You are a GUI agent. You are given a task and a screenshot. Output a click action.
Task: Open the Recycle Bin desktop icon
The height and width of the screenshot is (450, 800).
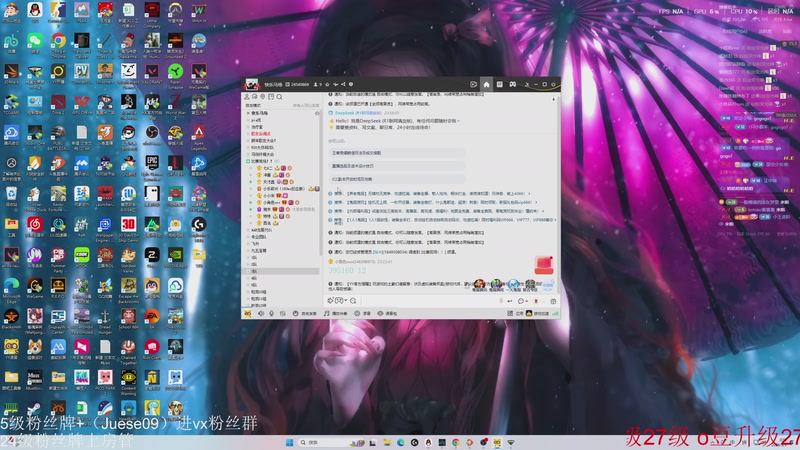click(x=11, y=195)
